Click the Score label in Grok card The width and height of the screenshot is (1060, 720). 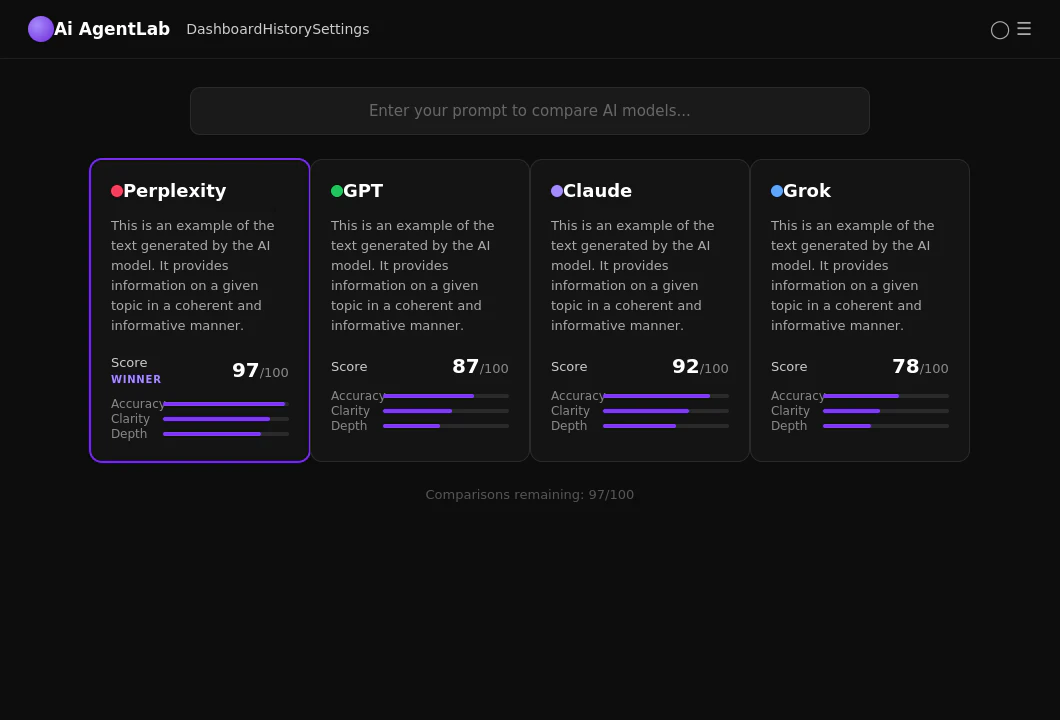pyautogui.click(x=789, y=366)
